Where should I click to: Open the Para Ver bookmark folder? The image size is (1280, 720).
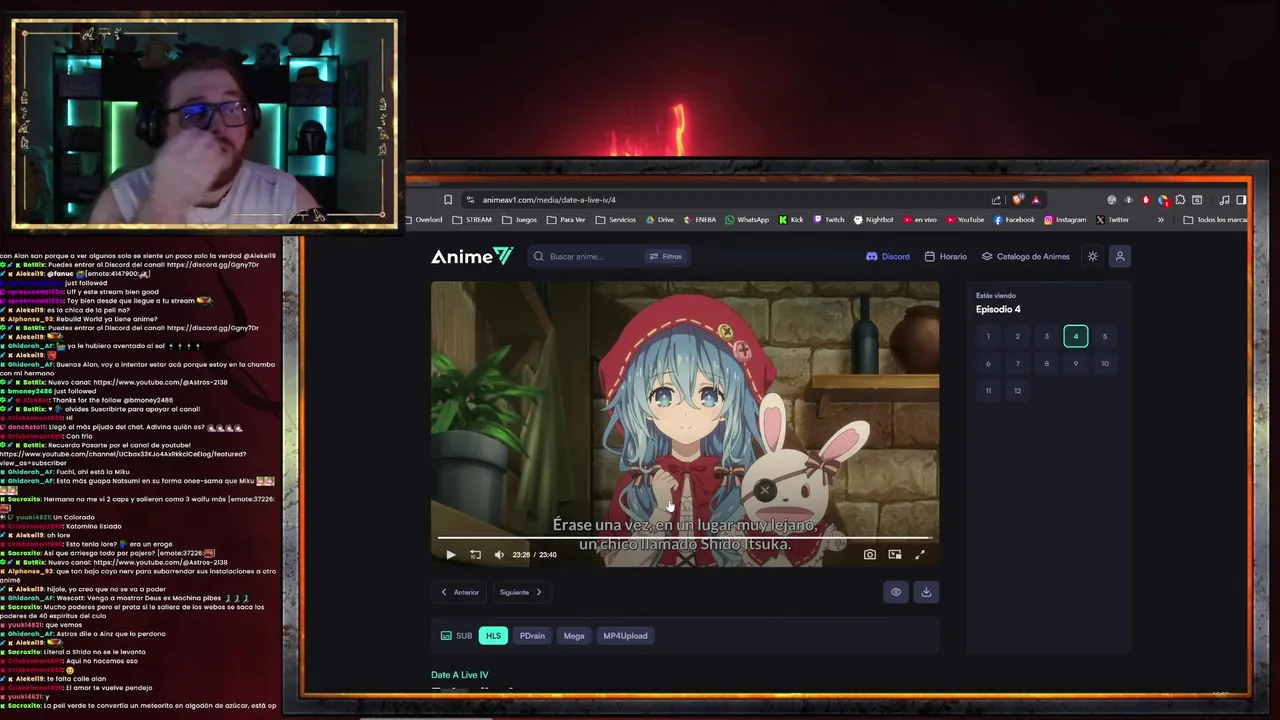(x=566, y=220)
